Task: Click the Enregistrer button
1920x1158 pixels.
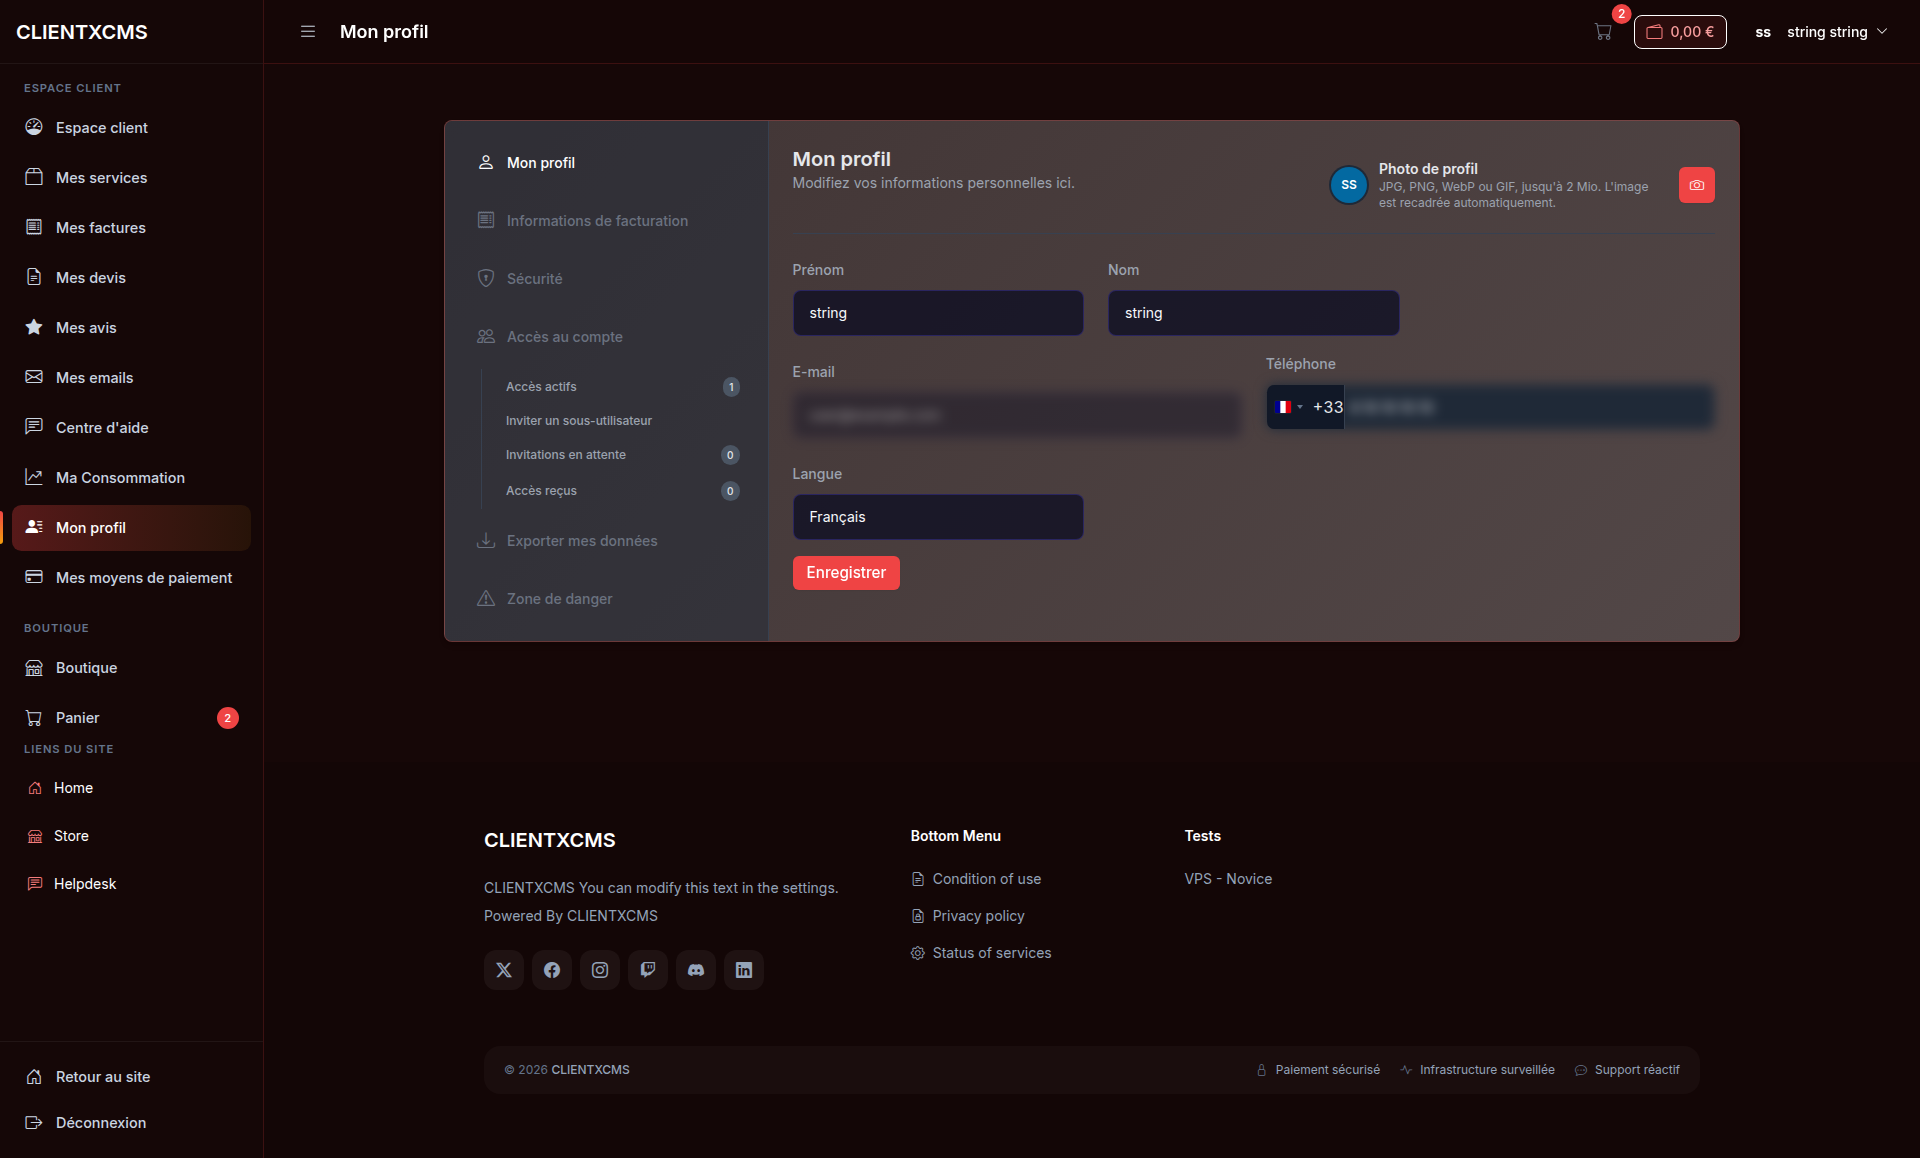Action: [x=846, y=573]
